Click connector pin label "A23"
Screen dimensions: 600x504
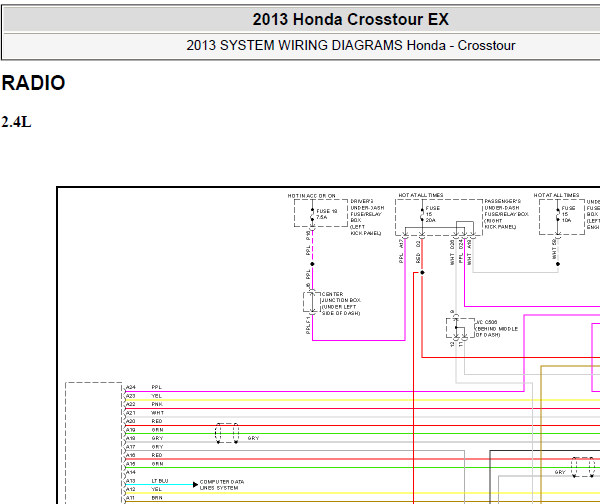[131, 396]
